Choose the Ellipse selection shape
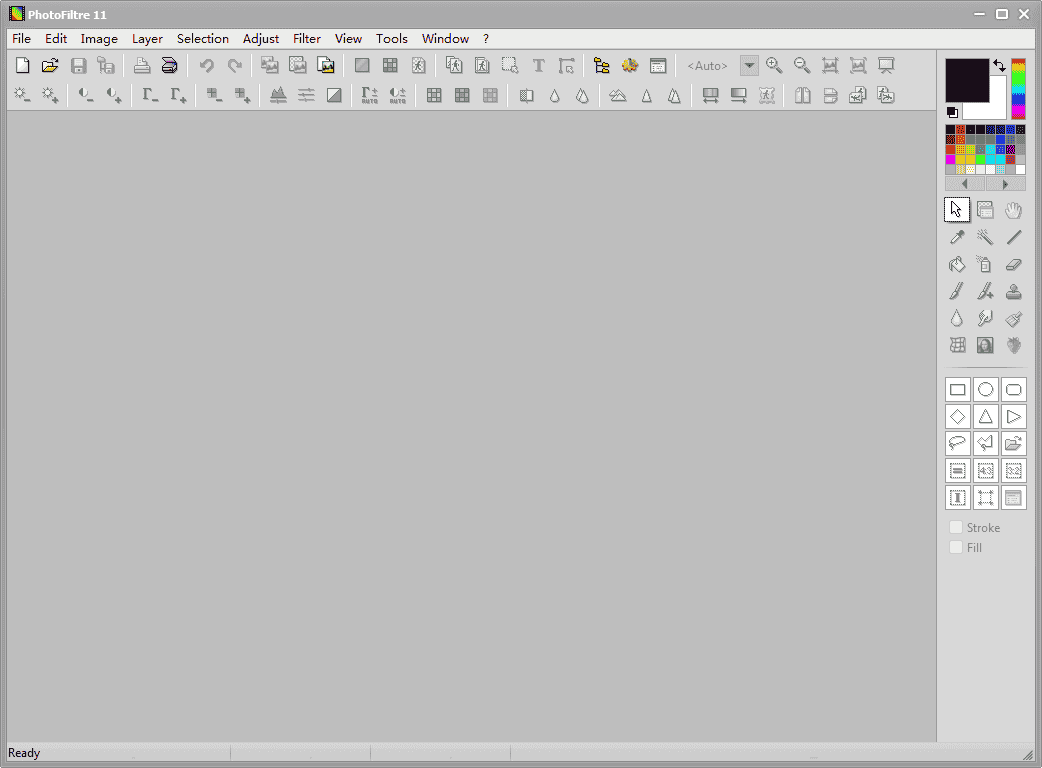Image resolution: width=1042 pixels, height=768 pixels. [985, 389]
